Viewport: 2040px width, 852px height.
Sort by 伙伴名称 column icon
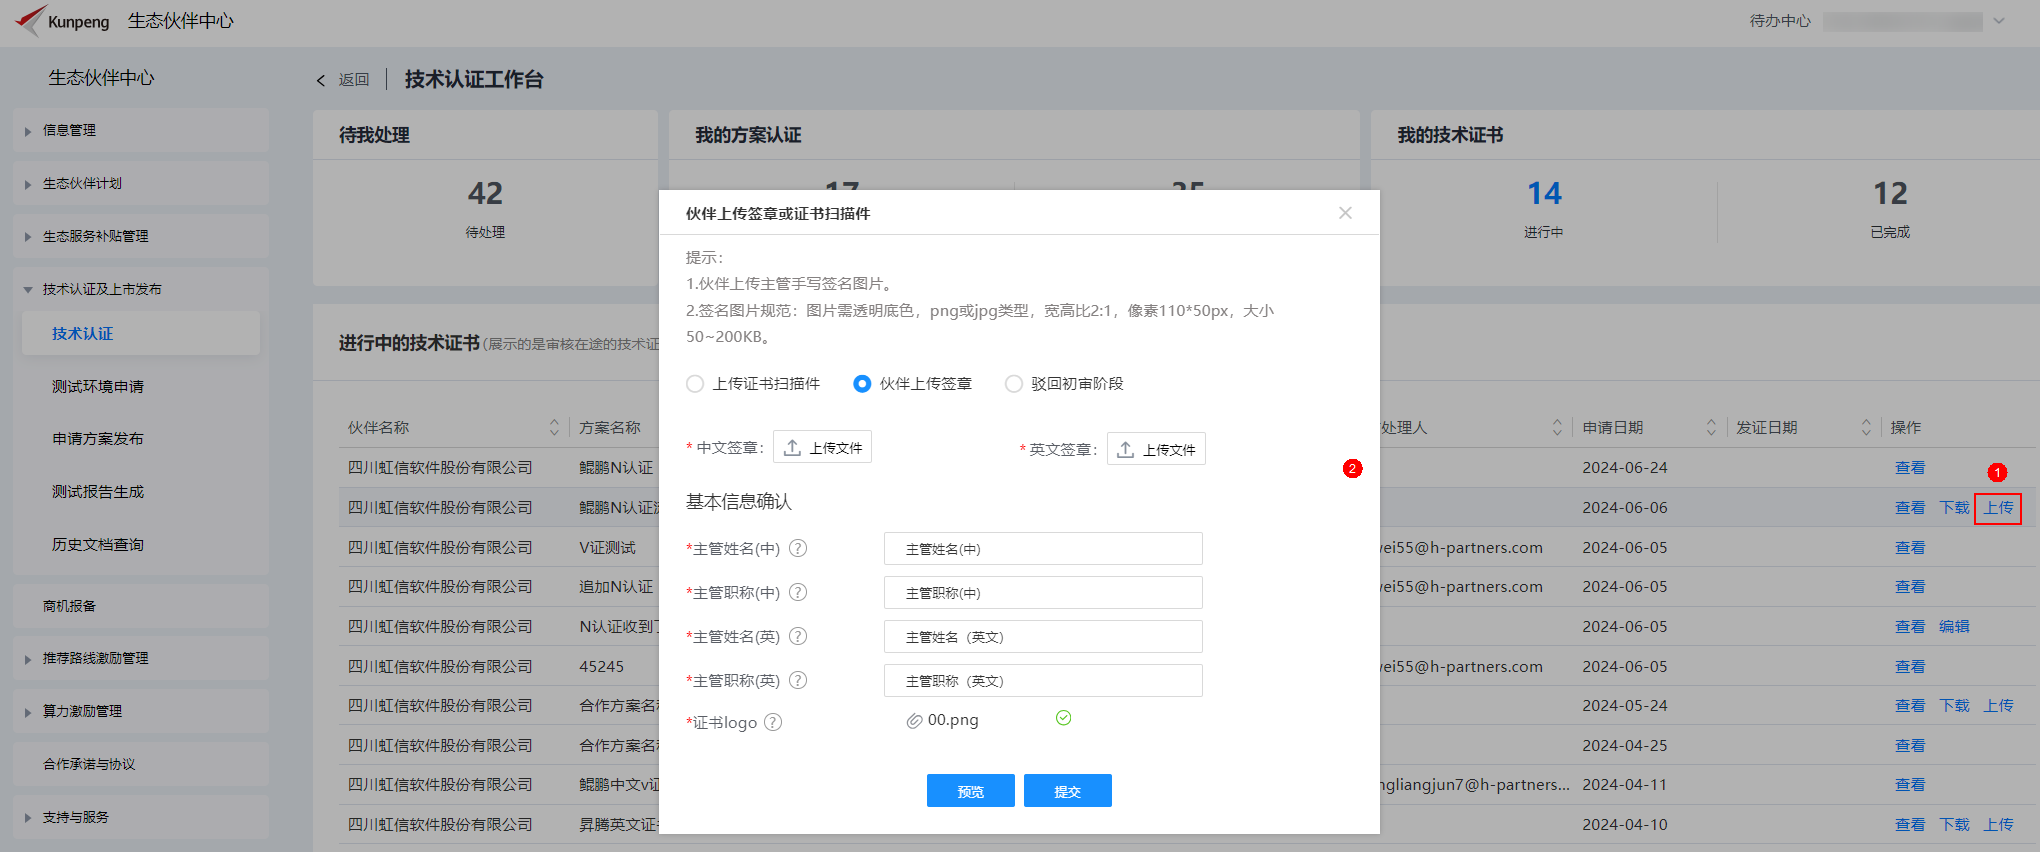[x=554, y=428]
